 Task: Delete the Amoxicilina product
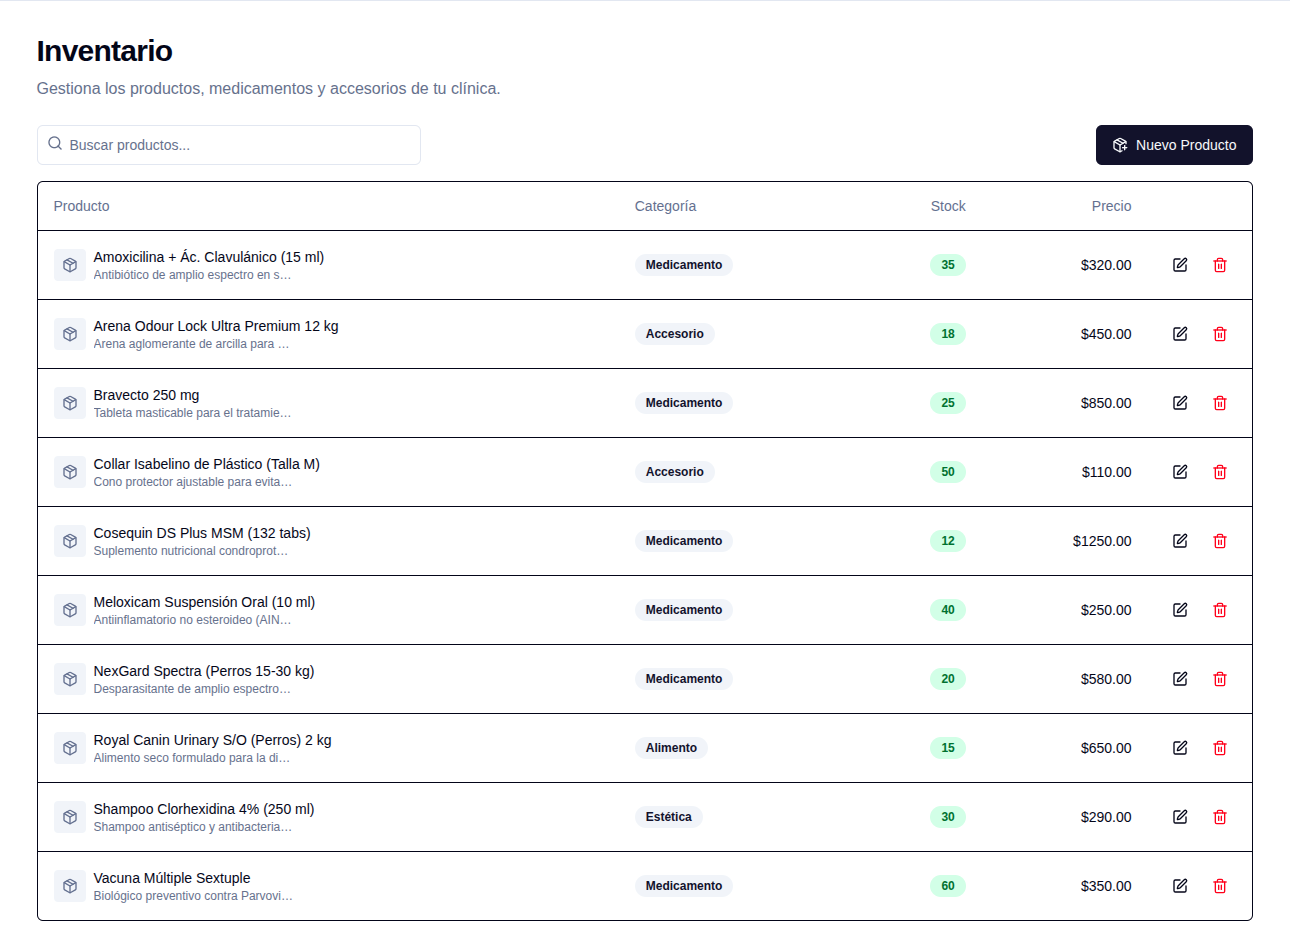[1220, 265]
